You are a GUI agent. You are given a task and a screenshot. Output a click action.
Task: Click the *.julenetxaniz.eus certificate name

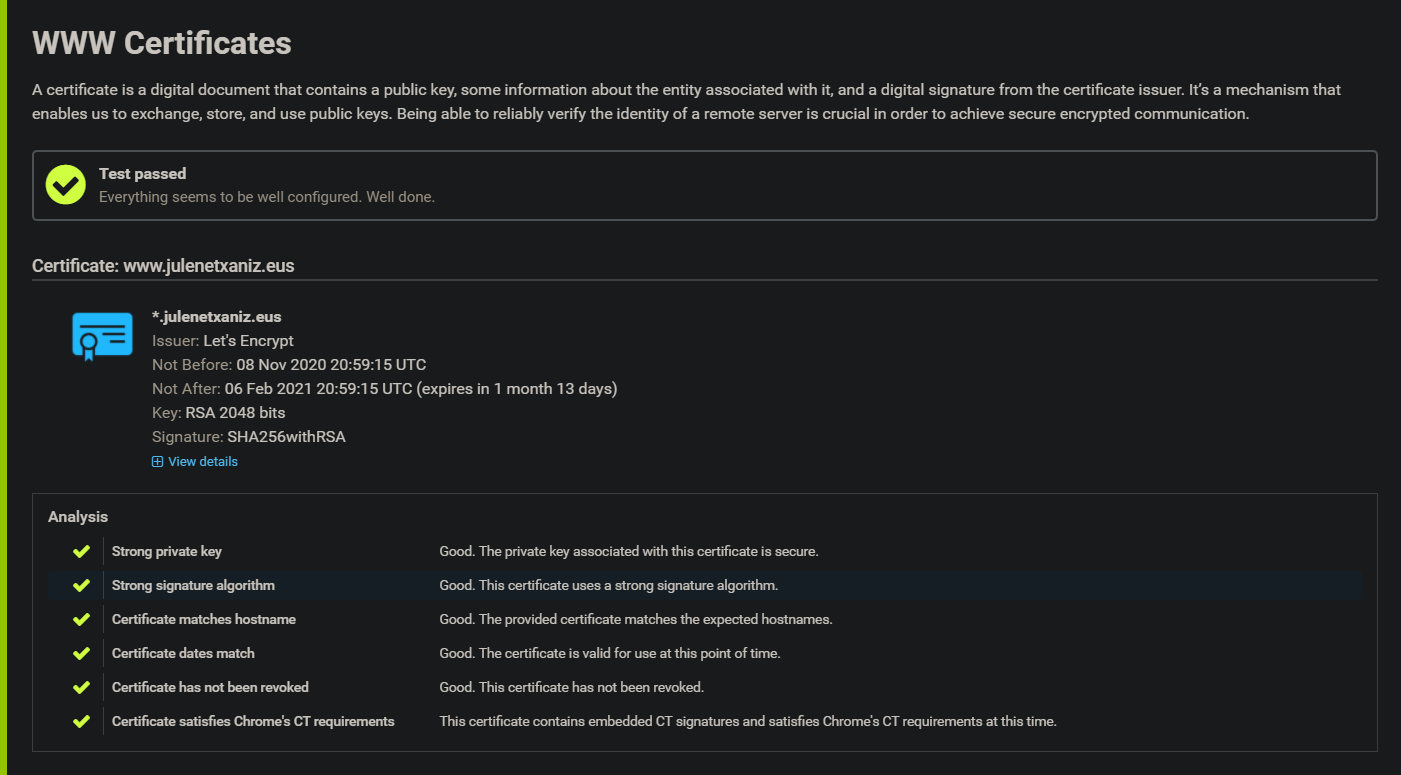[x=217, y=317]
